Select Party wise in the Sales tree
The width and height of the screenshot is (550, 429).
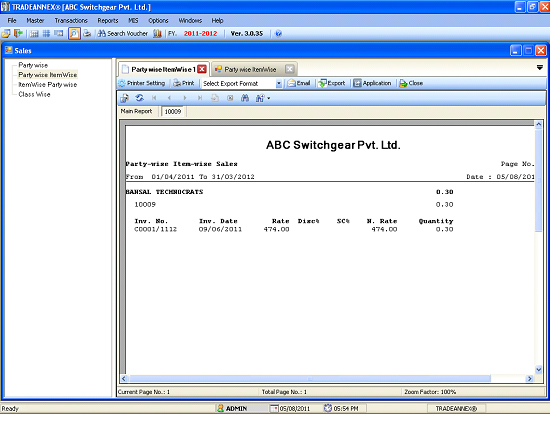(33, 65)
